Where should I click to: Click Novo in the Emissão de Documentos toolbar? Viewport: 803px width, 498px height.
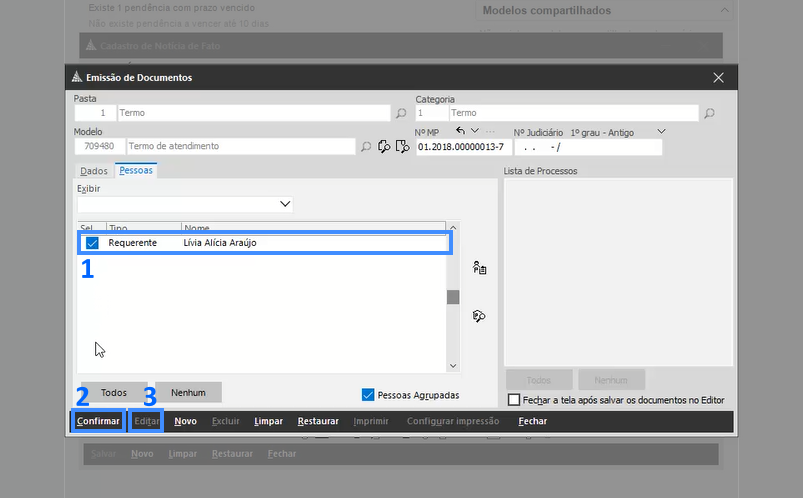(x=185, y=421)
